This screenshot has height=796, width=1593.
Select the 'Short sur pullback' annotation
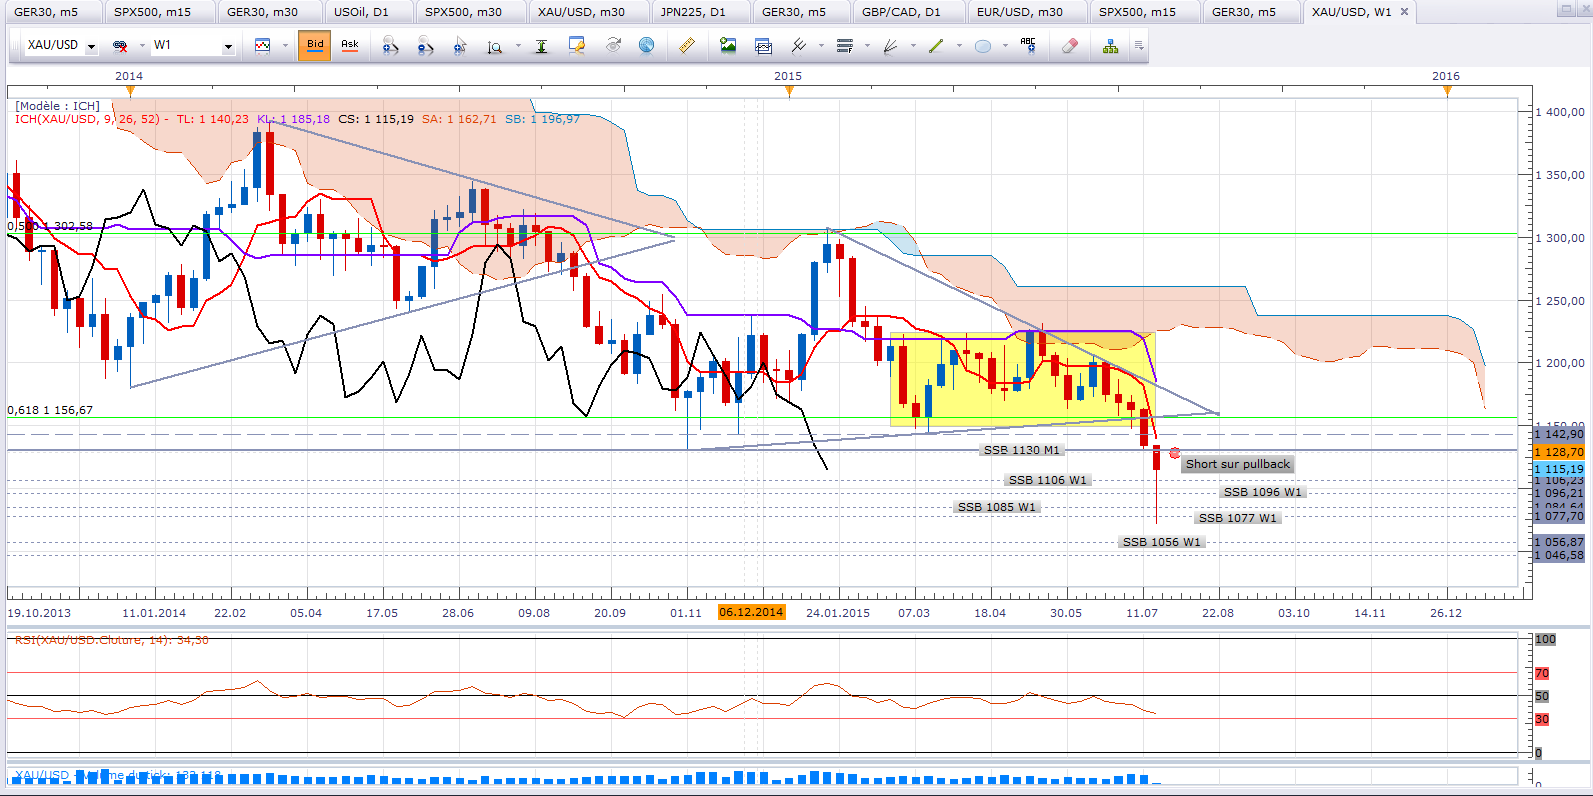1238,464
